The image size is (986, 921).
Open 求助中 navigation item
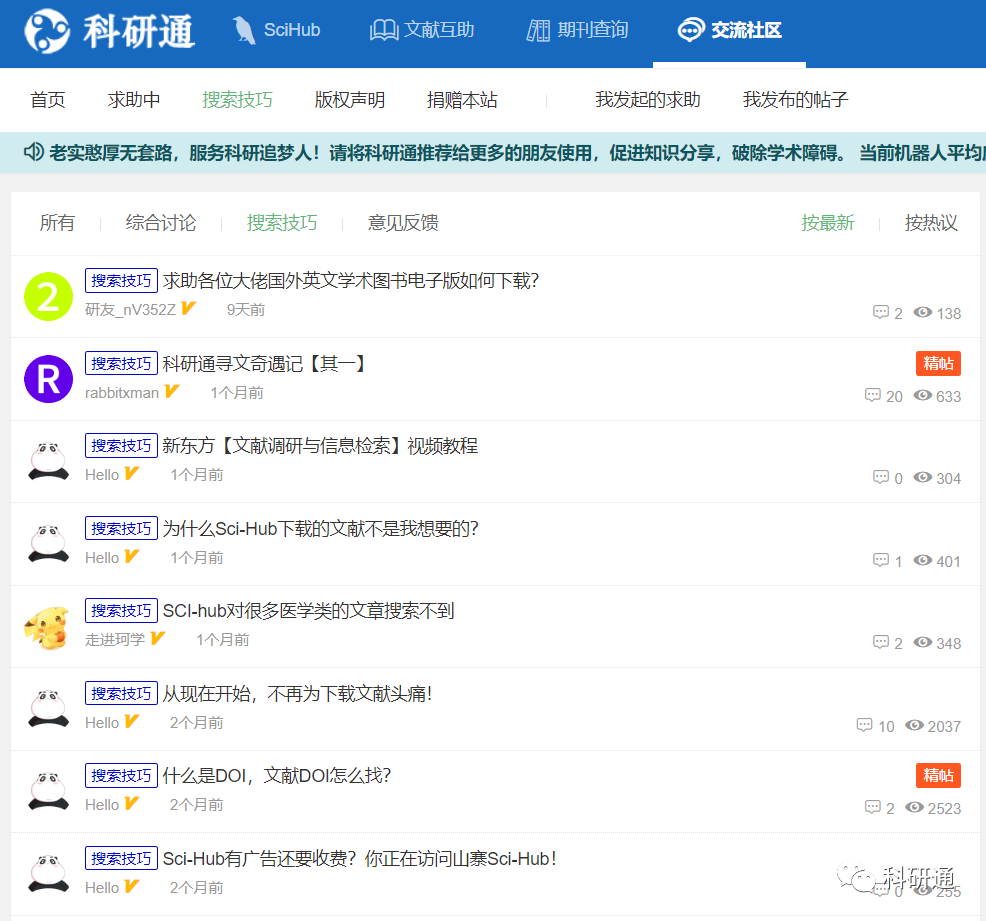pyautogui.click(x=134, y=99)
